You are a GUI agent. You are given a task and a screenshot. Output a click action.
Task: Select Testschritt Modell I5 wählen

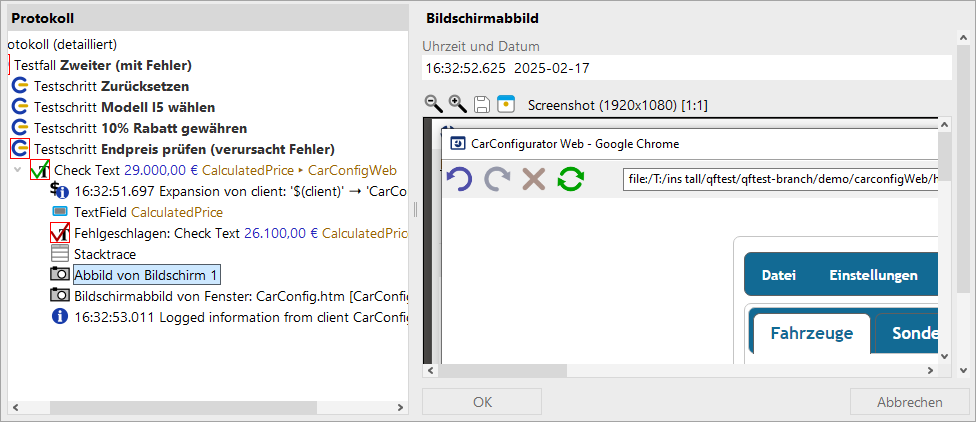124,107
